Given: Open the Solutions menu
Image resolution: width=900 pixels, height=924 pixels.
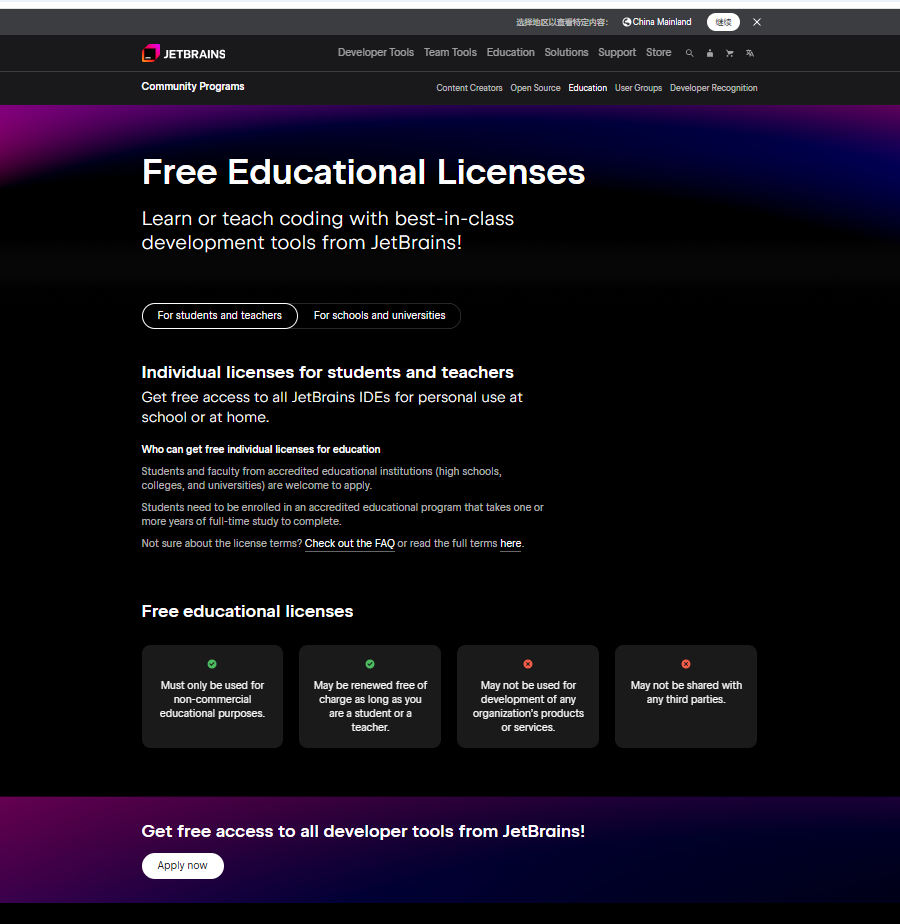Looking at the screenshot, I should point(566,52).
